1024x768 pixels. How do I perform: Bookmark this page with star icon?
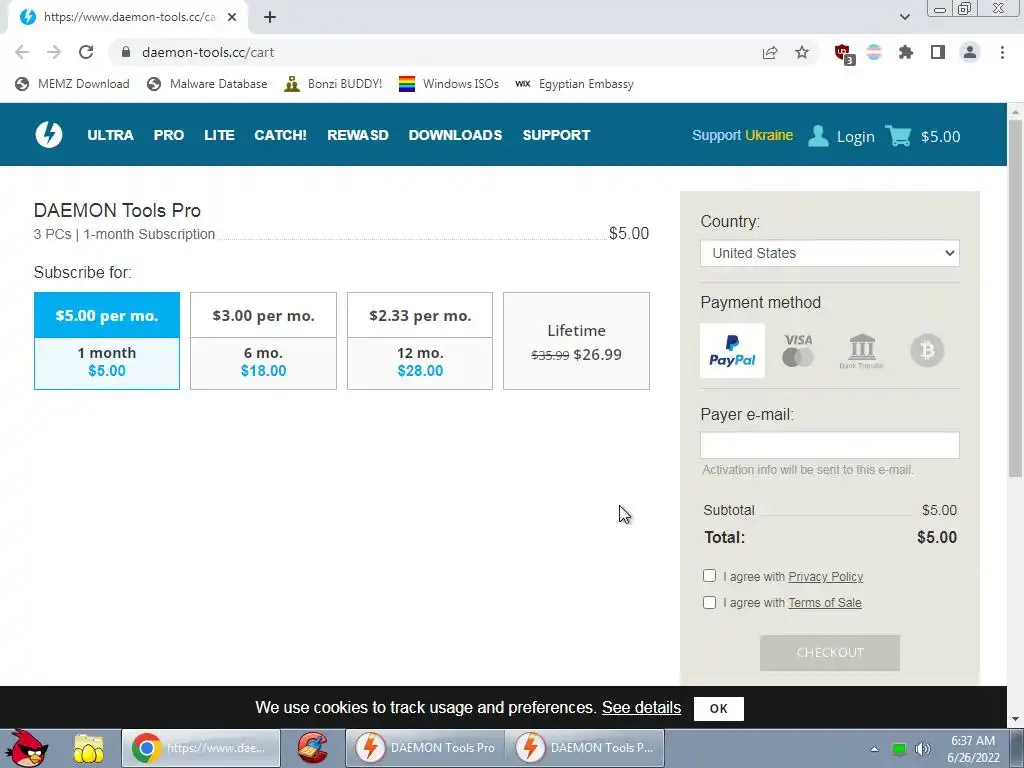coord(802,52)
